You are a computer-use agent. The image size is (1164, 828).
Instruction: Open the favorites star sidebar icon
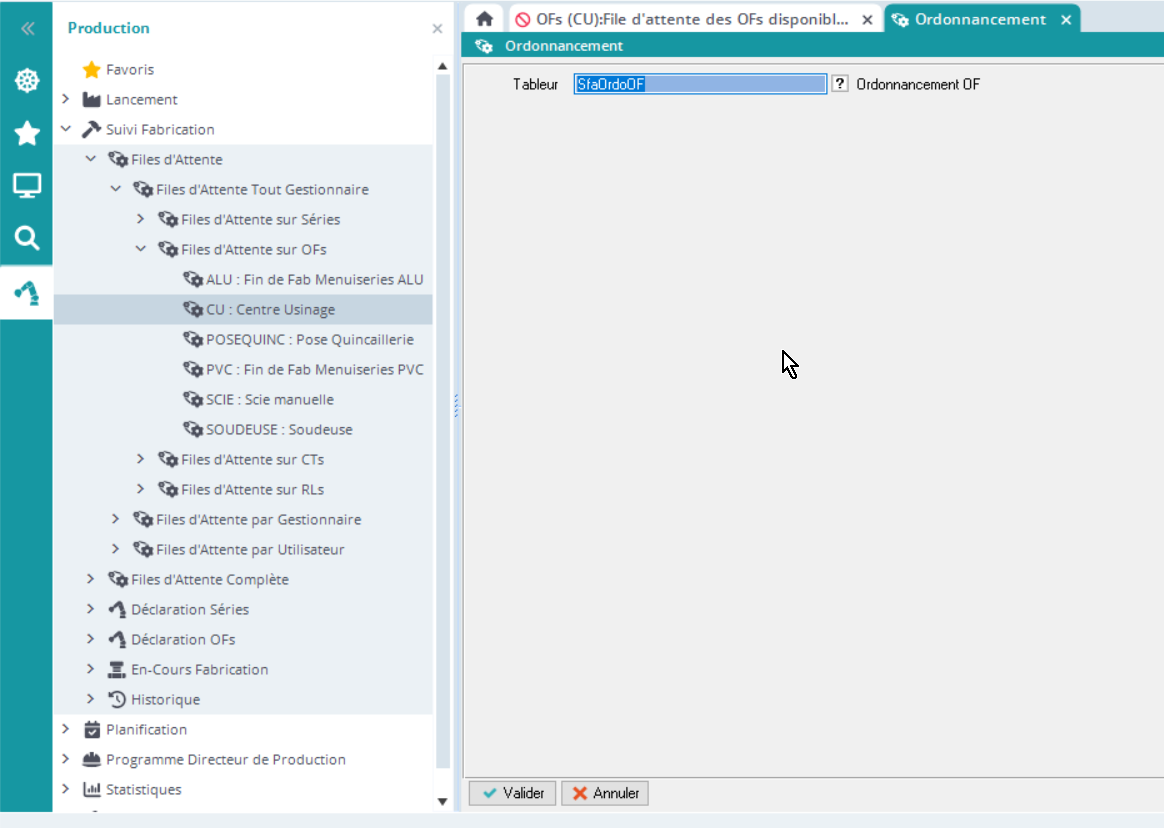pyautogui.click(x=27, y=133)
